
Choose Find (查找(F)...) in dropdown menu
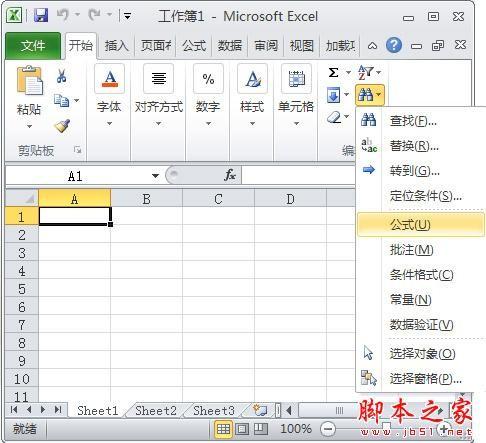click(x=421, y=121)
